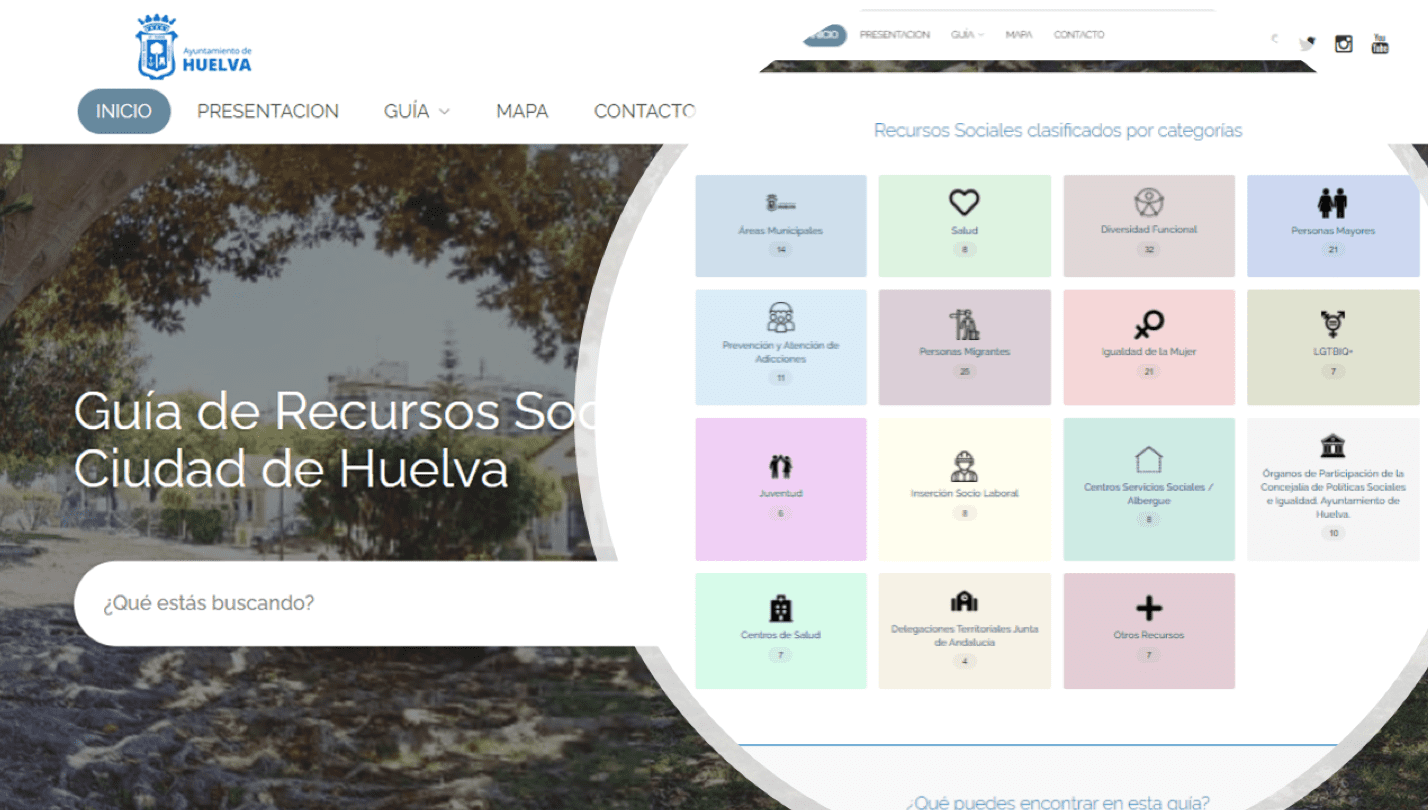Open the 'Áreas Municipales' category label
Viewport: 1428px width, 810px height.
coord(781,231)
